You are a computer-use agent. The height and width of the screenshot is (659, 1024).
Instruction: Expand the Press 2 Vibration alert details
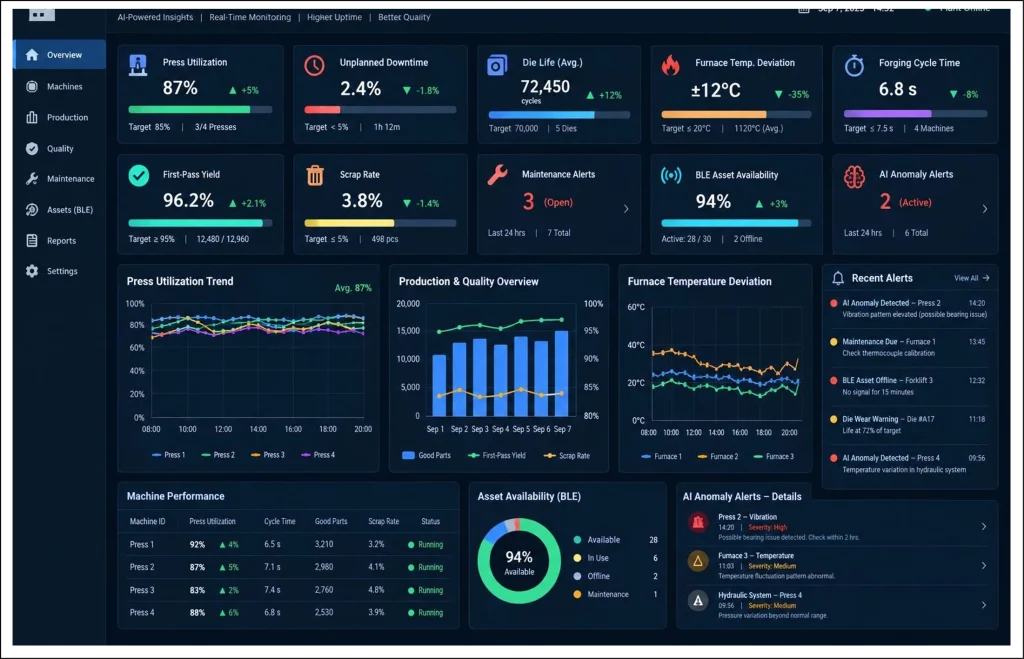(984, 526)
